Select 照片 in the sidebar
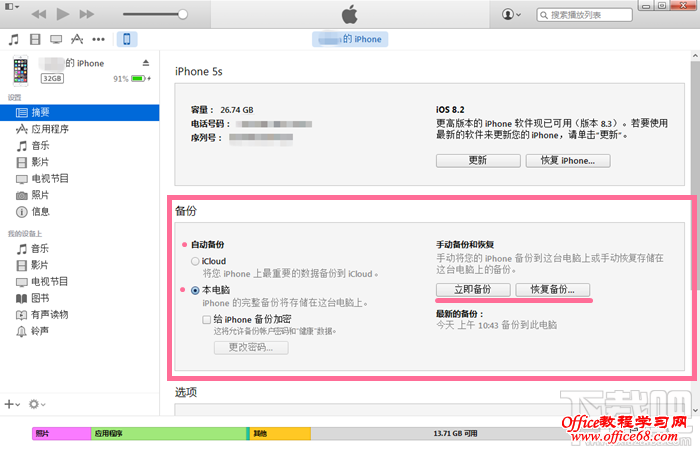The image size is (700, 451). 79,195
